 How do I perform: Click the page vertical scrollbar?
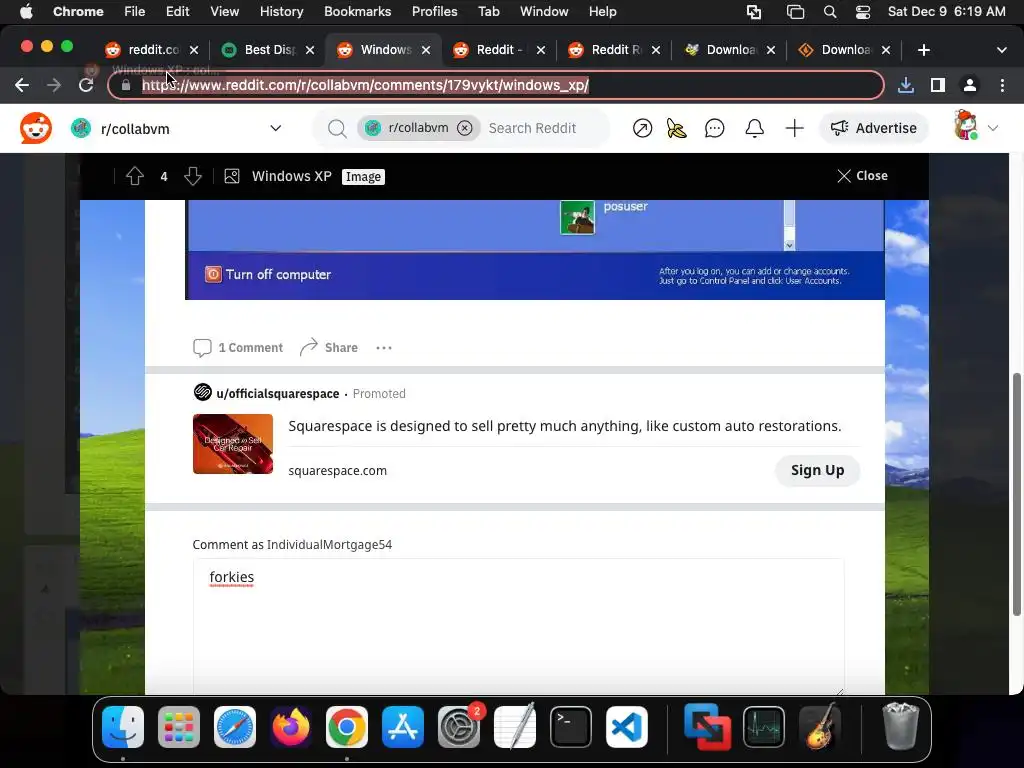(x=1016, y=494)
